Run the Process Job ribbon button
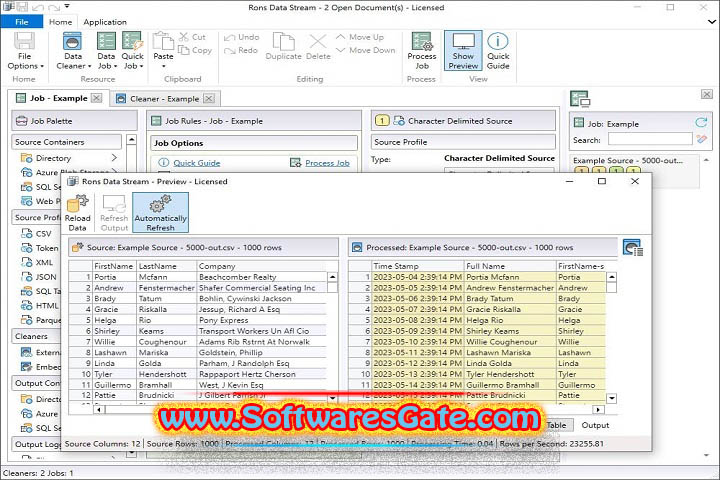720x480 pixels. pyautogui.click(x=422, y=51)
